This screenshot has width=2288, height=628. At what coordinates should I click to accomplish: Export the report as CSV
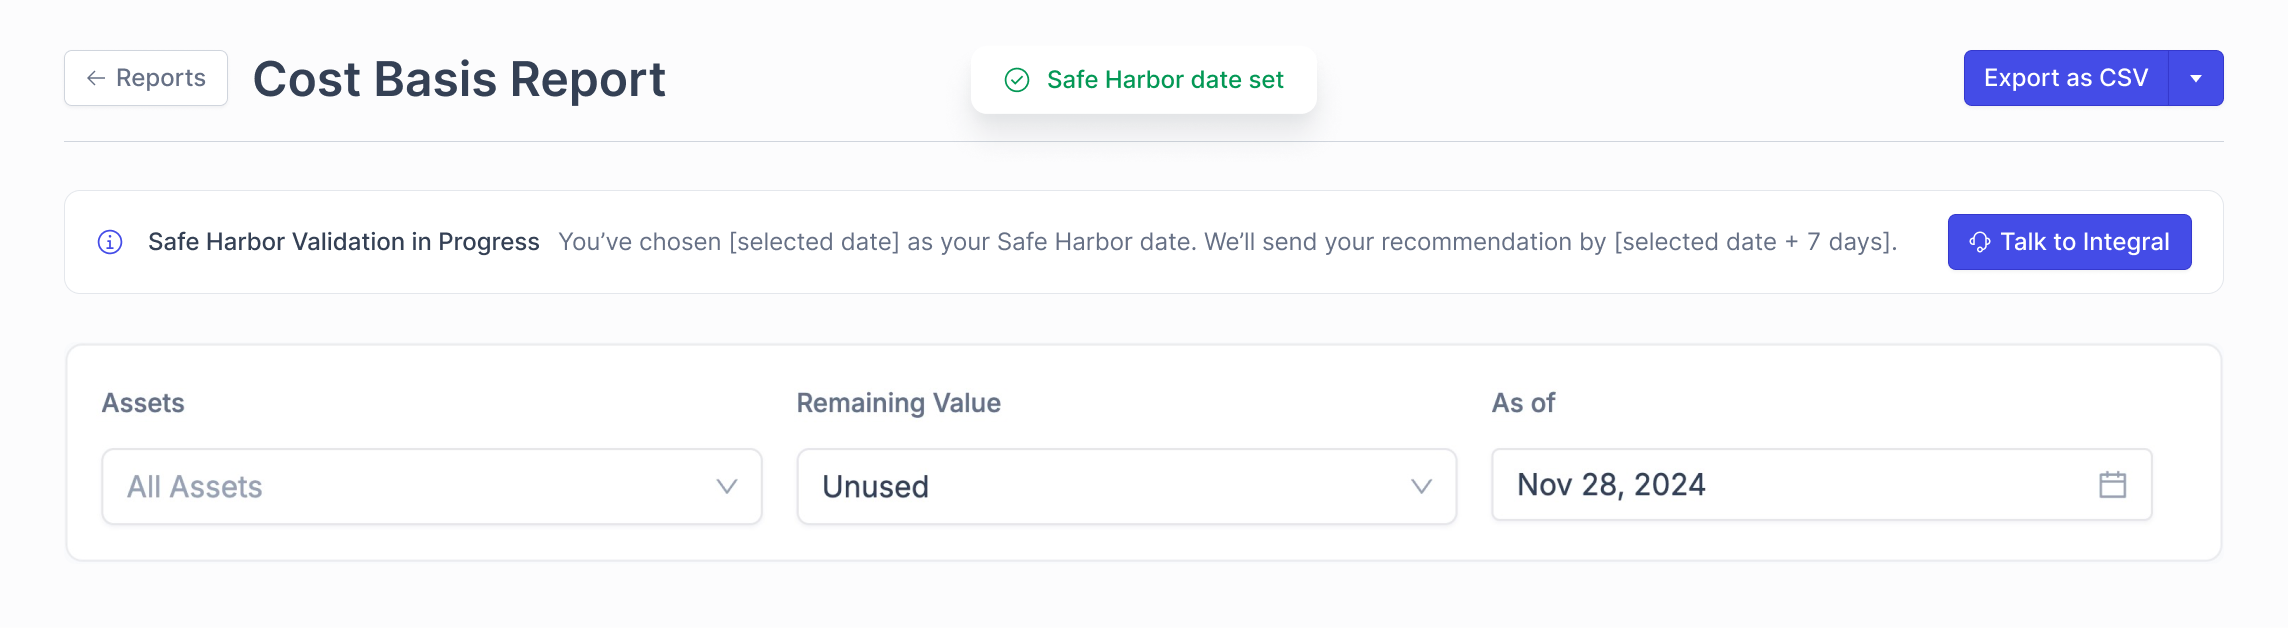[2065, 78]
